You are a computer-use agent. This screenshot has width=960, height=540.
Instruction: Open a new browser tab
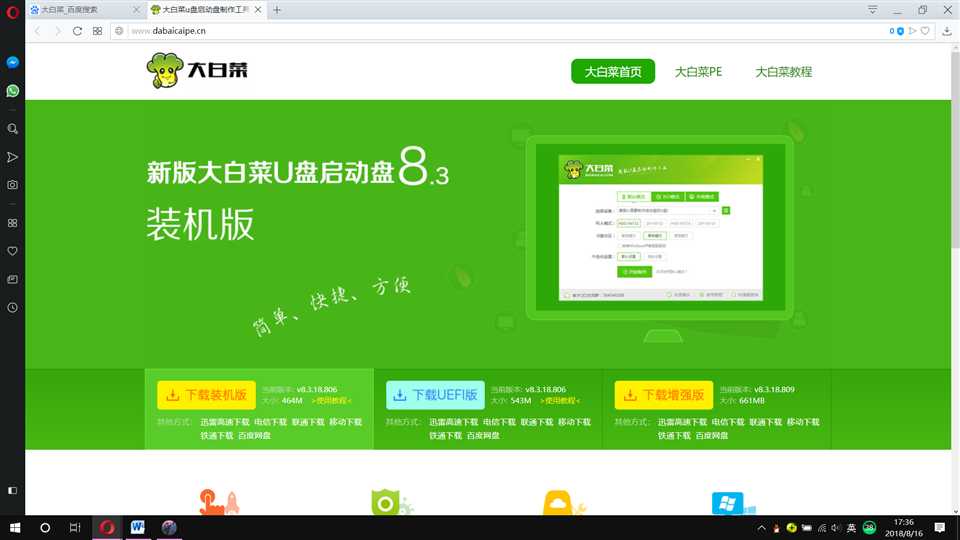[277, 10]
